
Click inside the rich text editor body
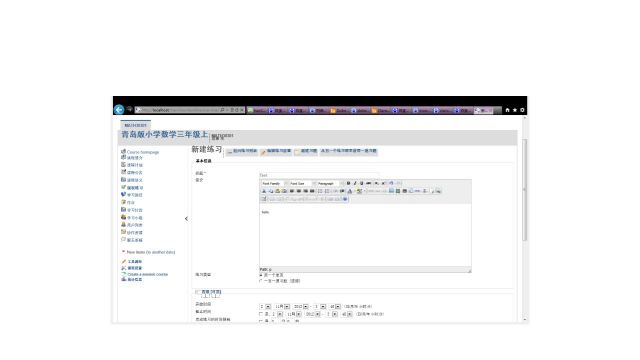(x=365, y=235)
